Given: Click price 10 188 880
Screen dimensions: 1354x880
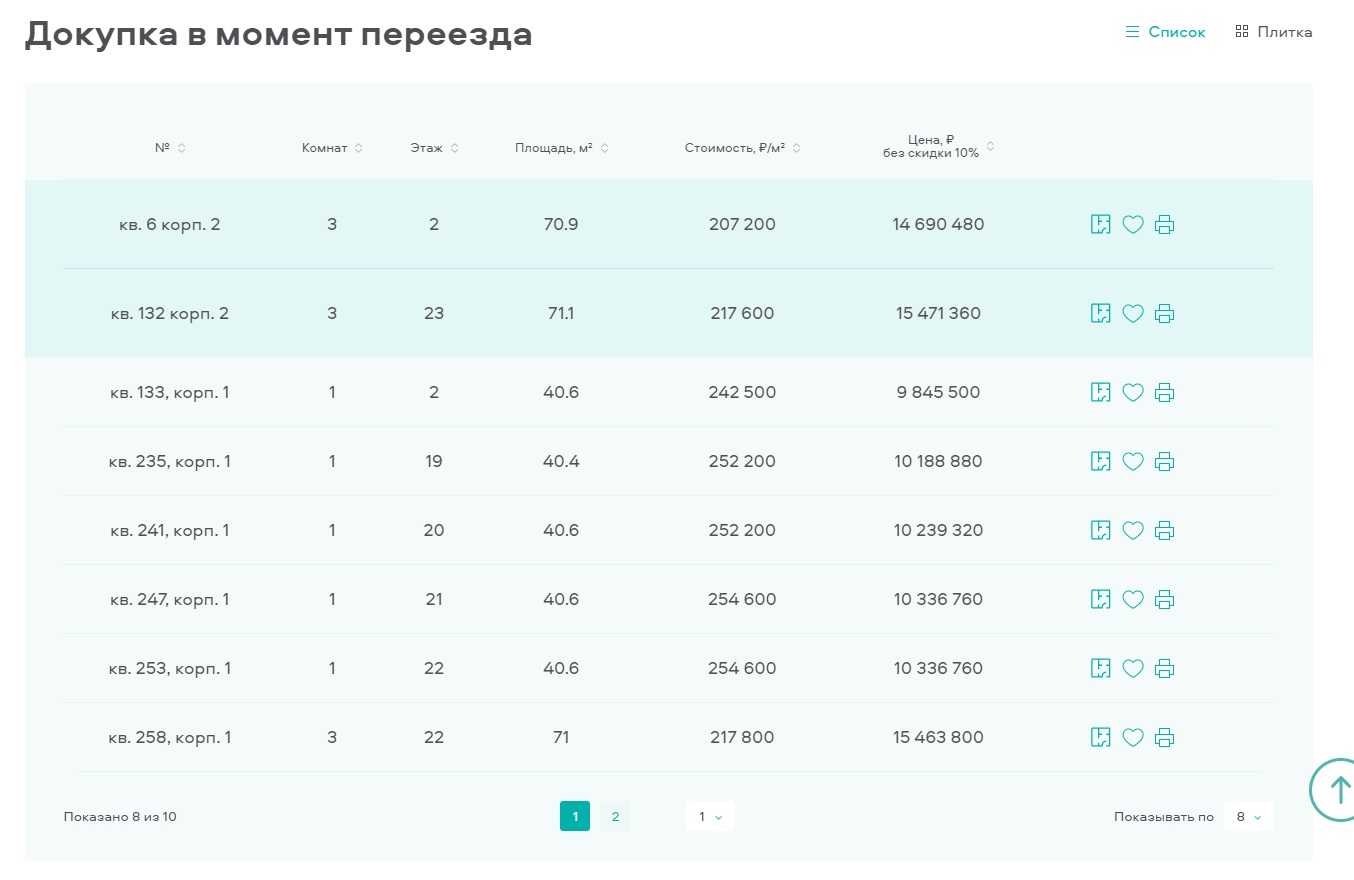Looking at the screenshot, I should coord(938,462).
